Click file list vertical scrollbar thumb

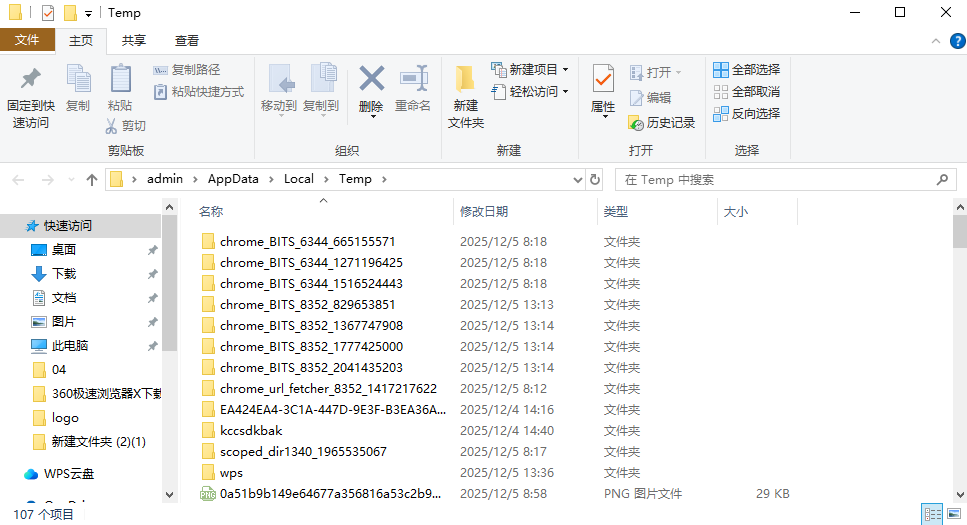pyautogui.click(x=960, y=232)
